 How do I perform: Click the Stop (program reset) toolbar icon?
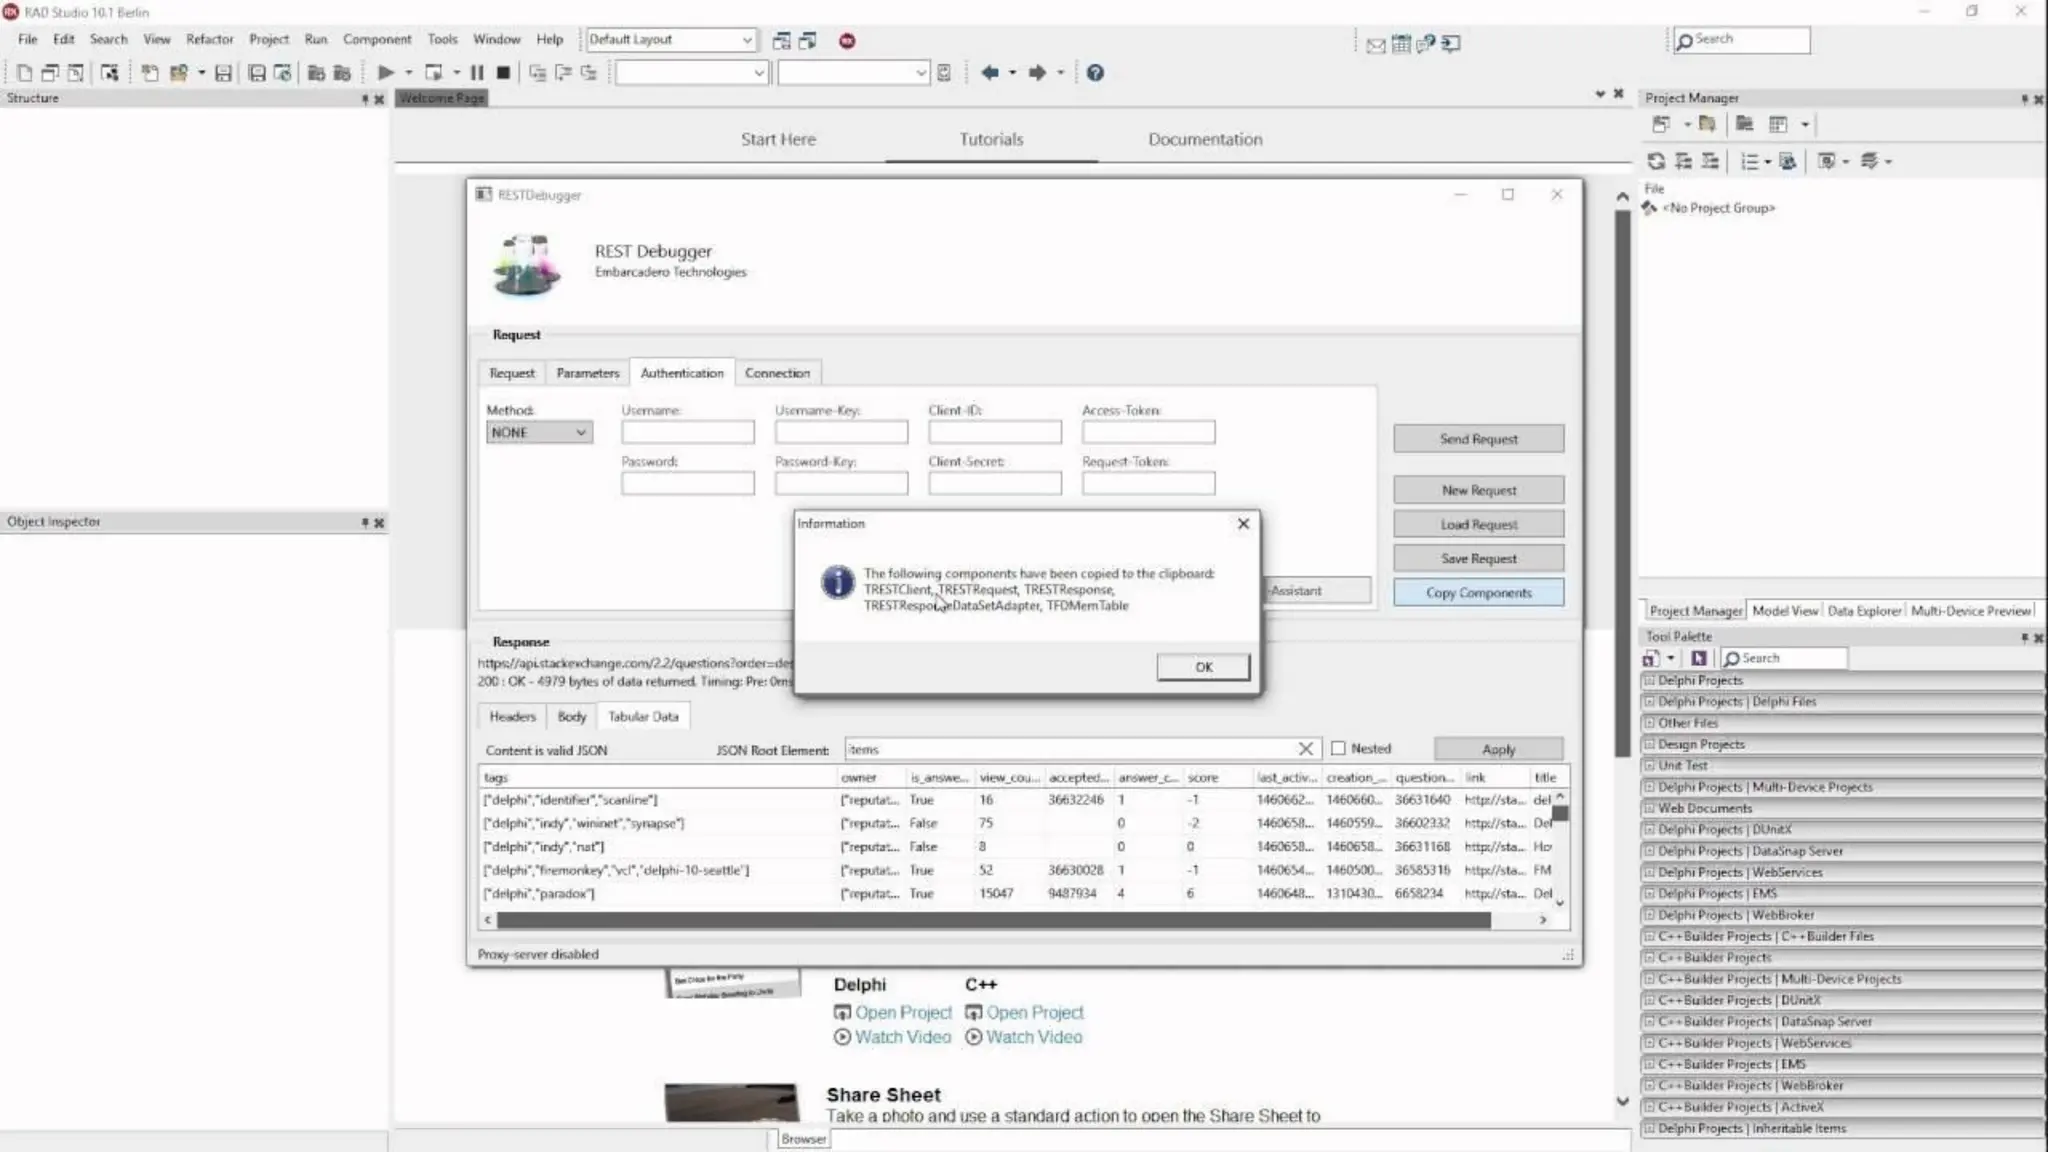pos(504,73)
